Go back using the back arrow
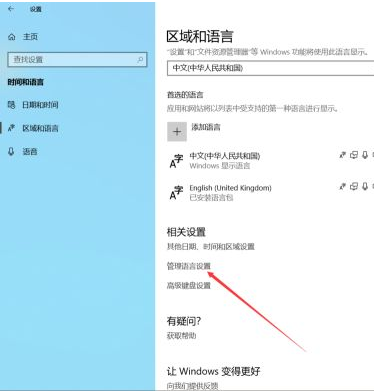Screen dimensions: 374x391 pyautogui.click(x=11, y=9)
